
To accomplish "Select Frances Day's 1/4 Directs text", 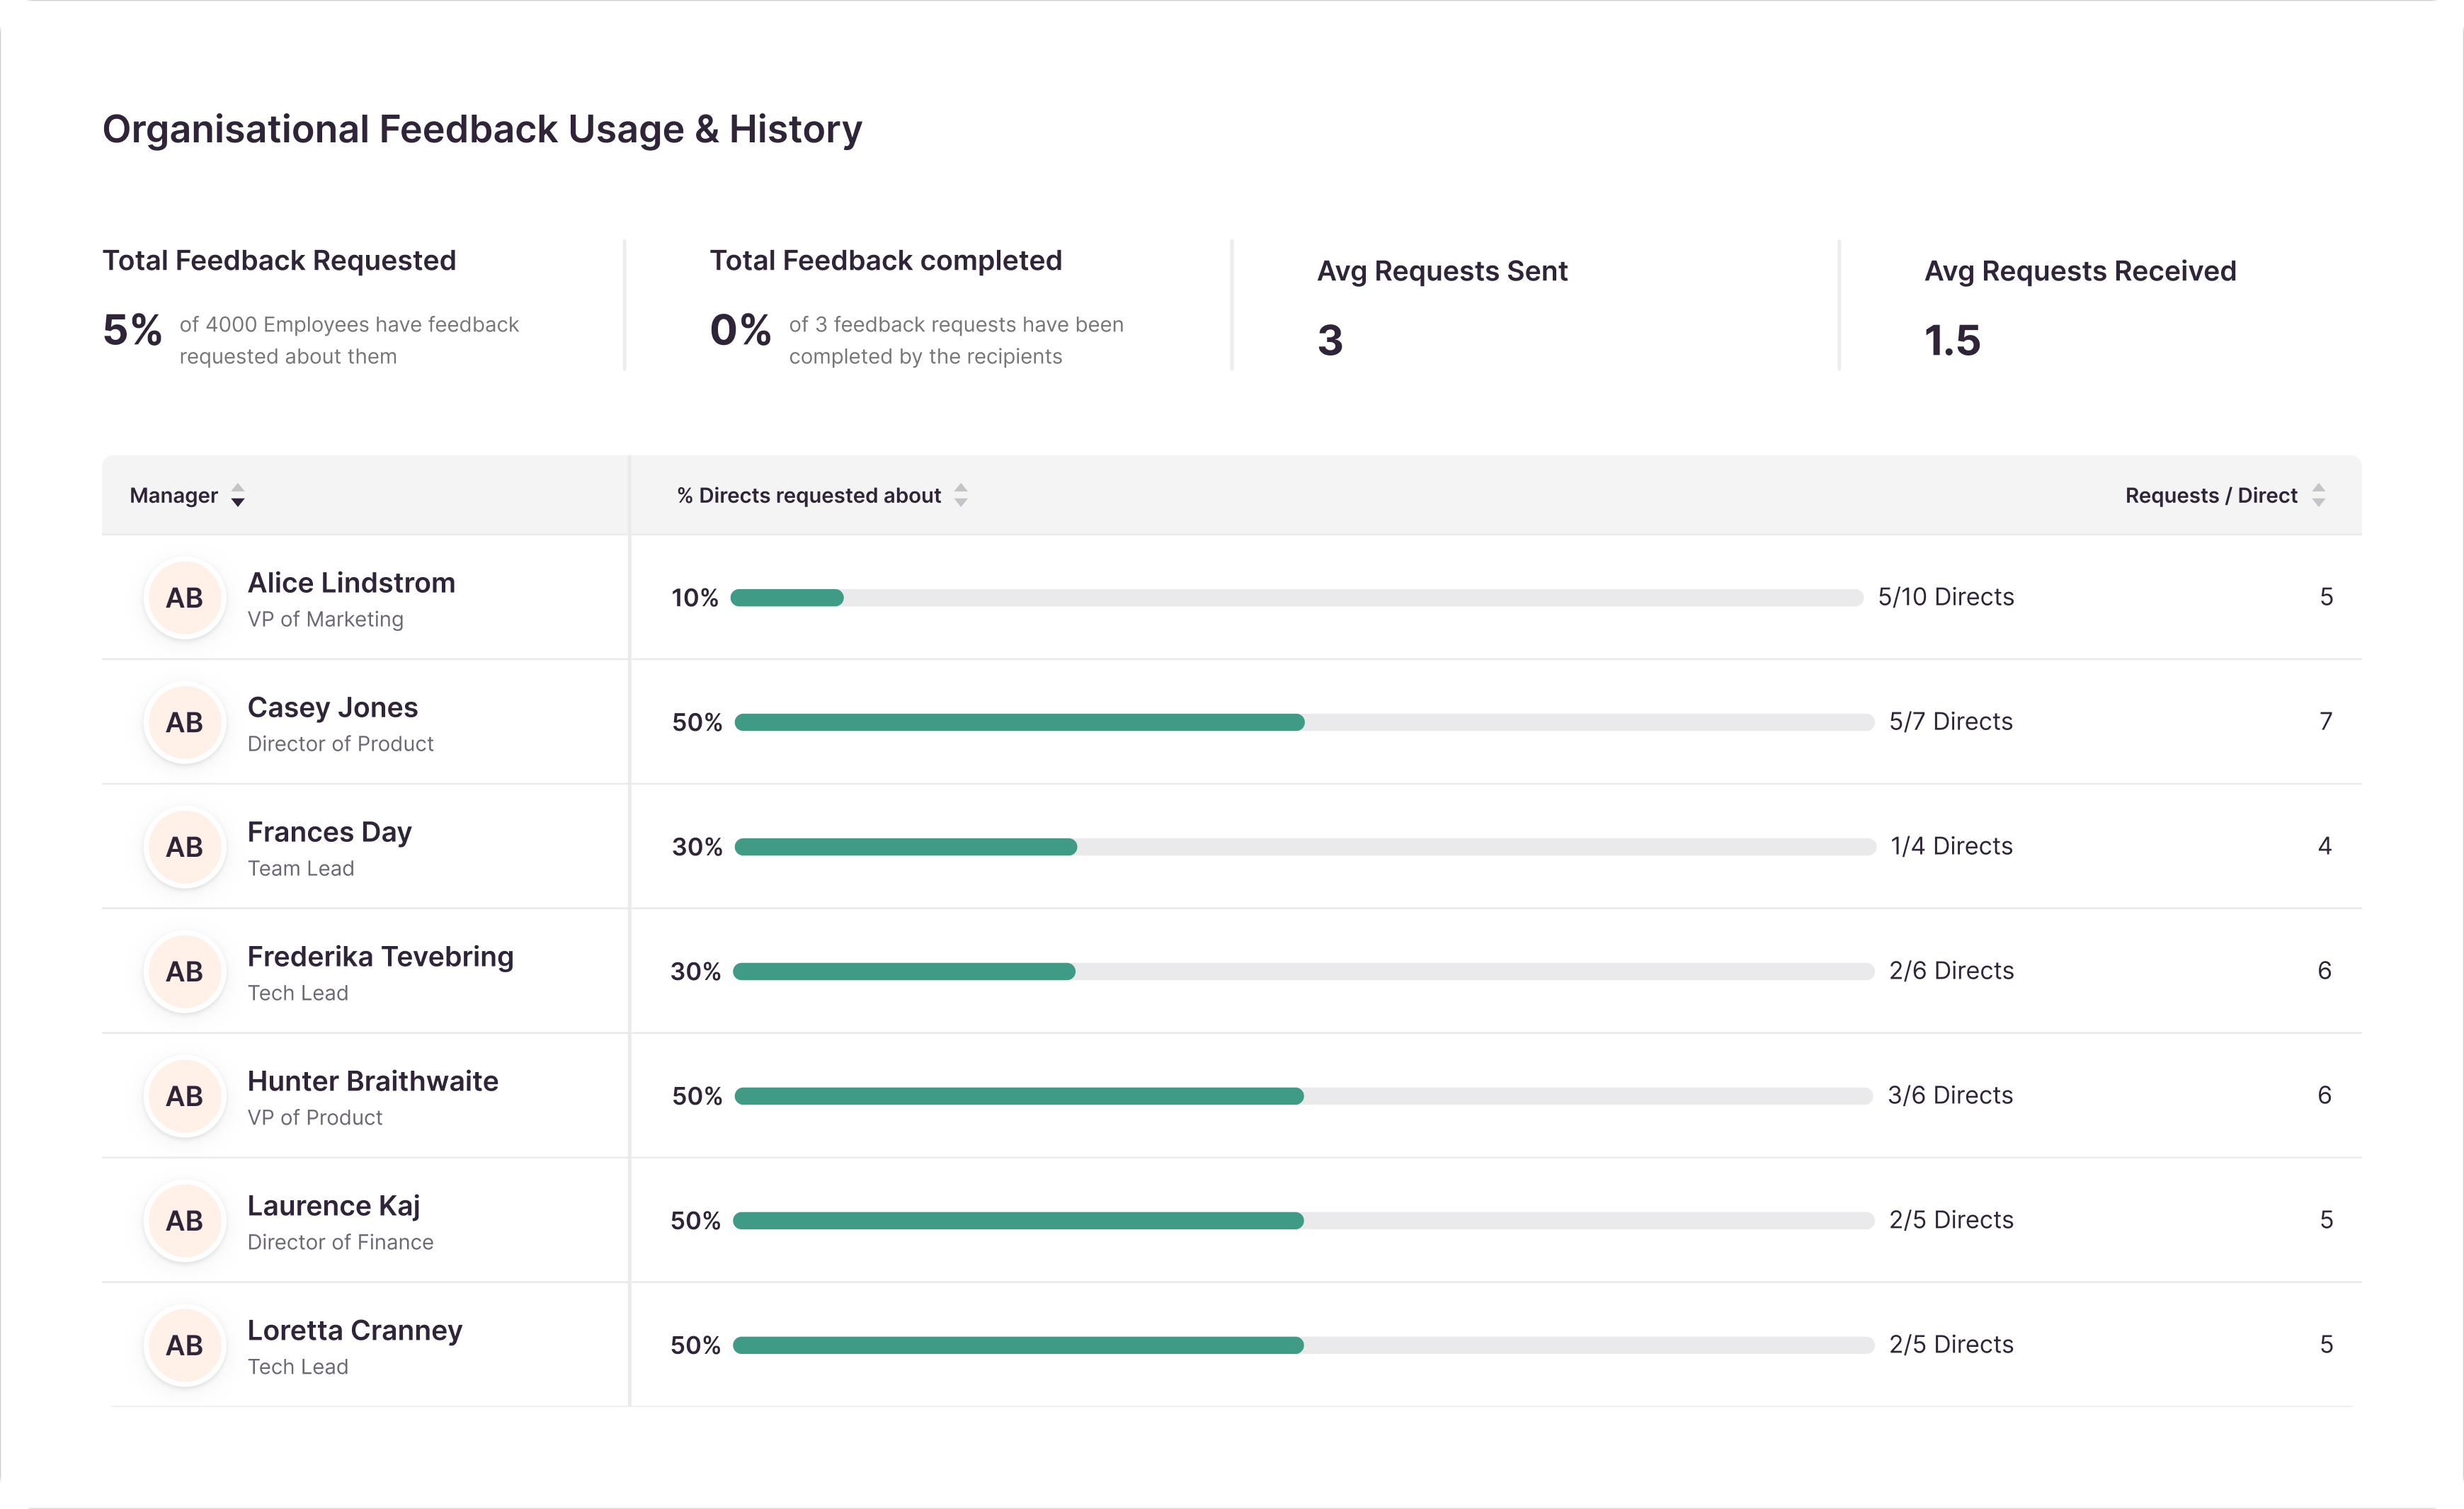I will [1950, 846].
